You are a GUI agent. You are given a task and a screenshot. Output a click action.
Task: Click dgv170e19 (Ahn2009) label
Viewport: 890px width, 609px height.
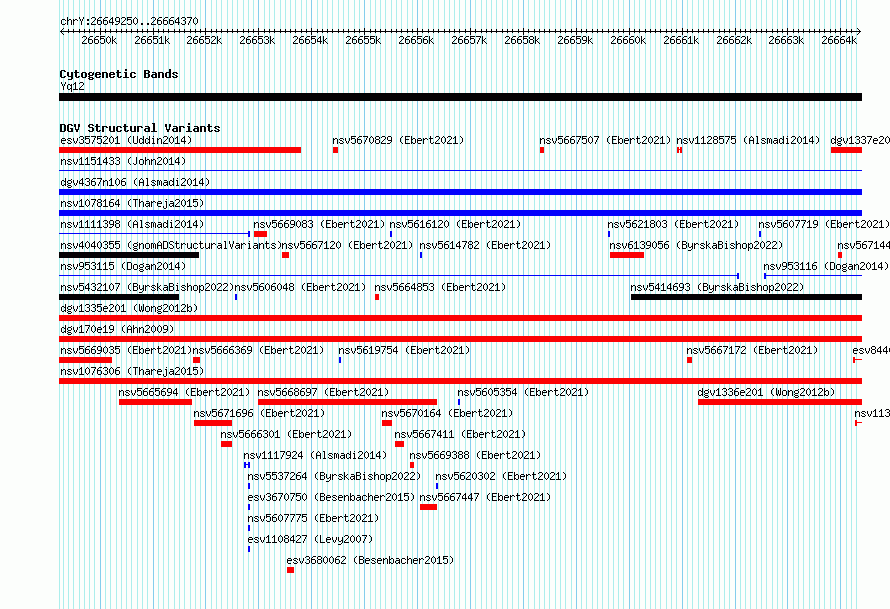tap(117, 329)
